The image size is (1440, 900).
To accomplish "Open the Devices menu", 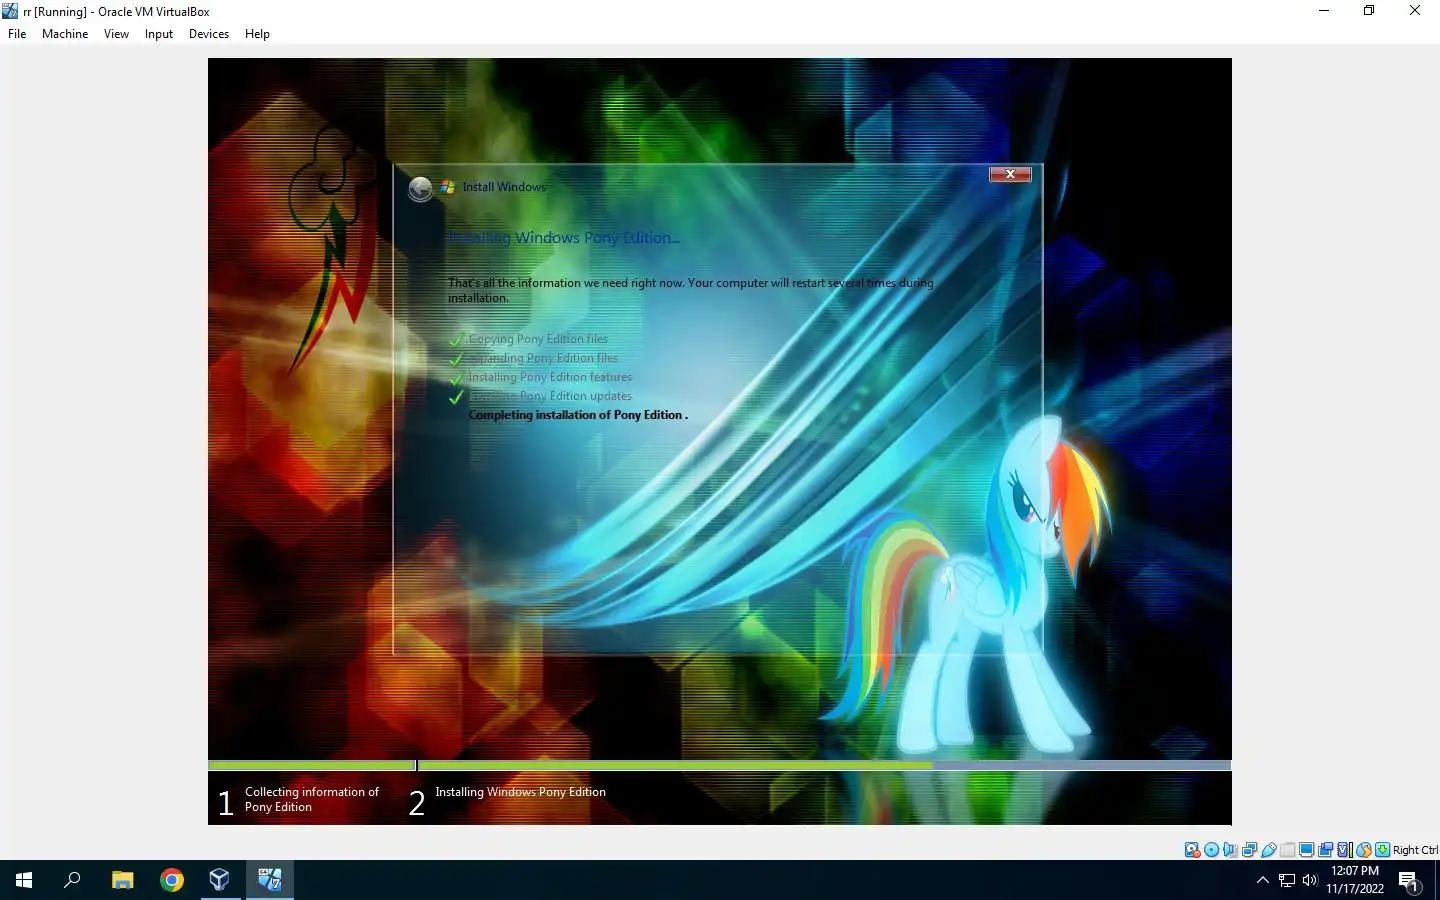I will tap(208, 34).
